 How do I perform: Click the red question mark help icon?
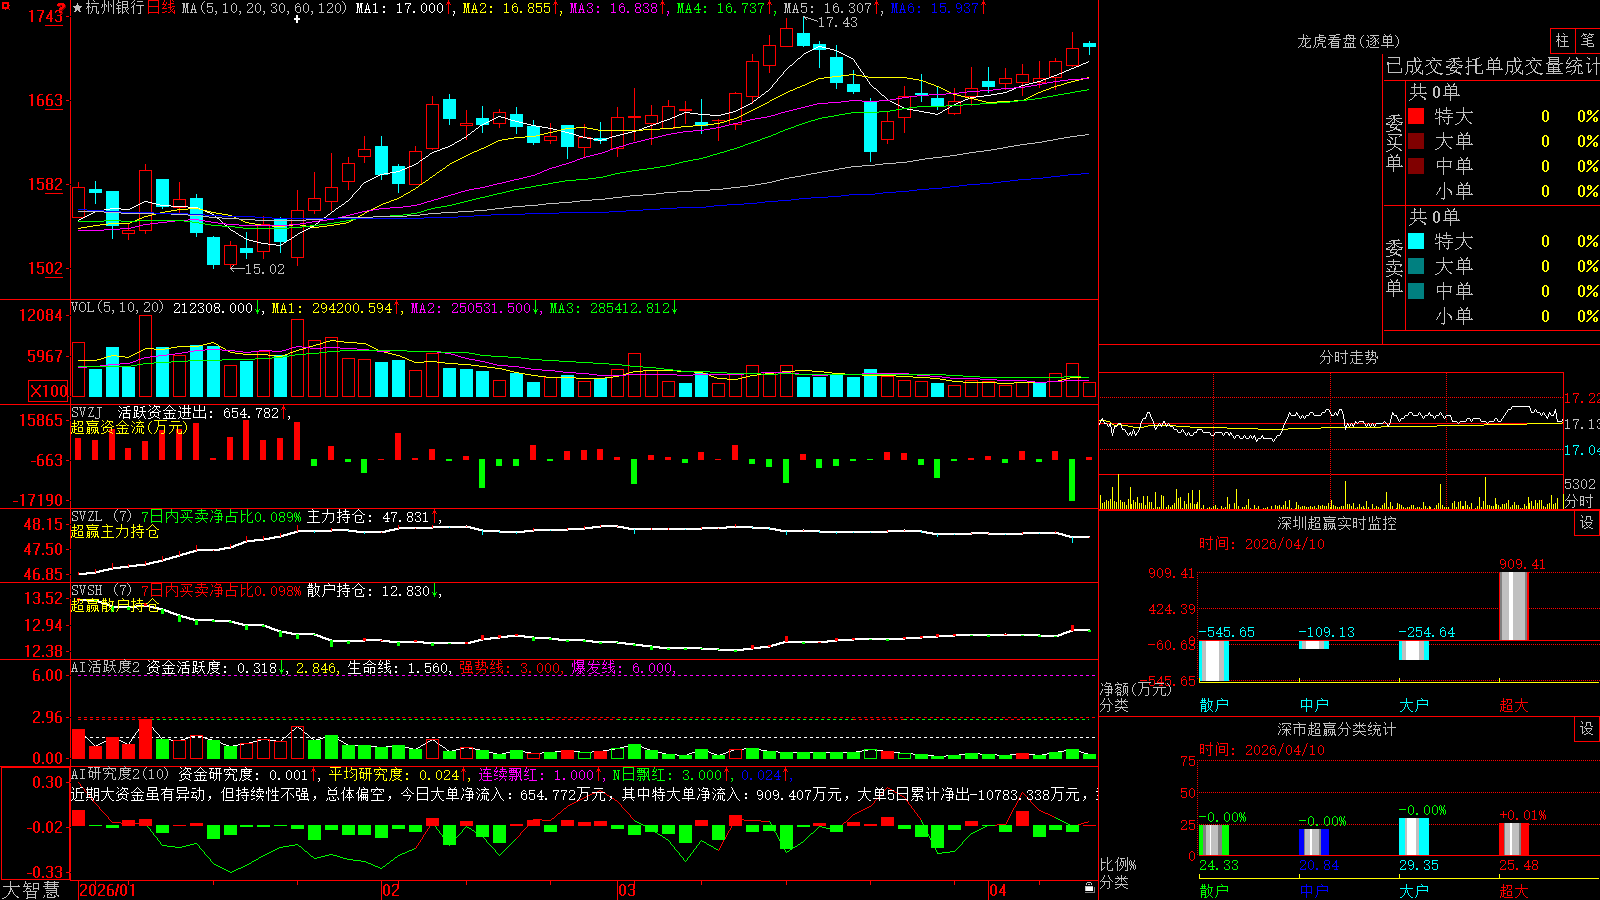pyautogui.click(x=61, y=8)
